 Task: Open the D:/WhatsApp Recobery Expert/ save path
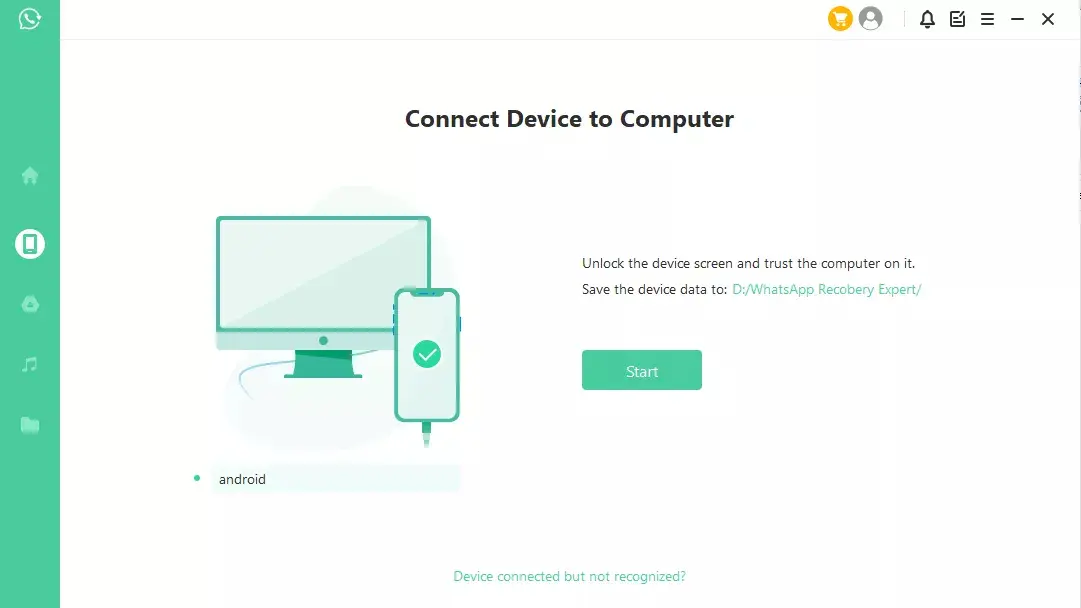tap(827, 290)
